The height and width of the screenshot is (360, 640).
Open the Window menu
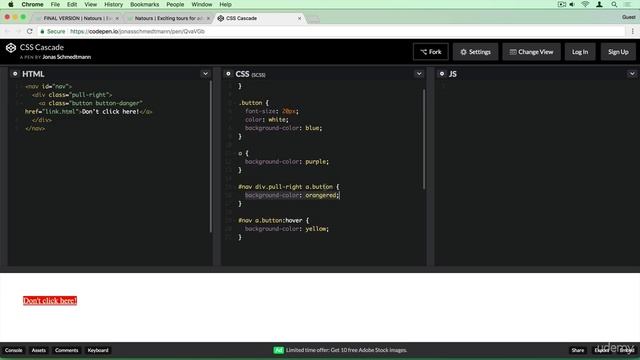point(202,4)
